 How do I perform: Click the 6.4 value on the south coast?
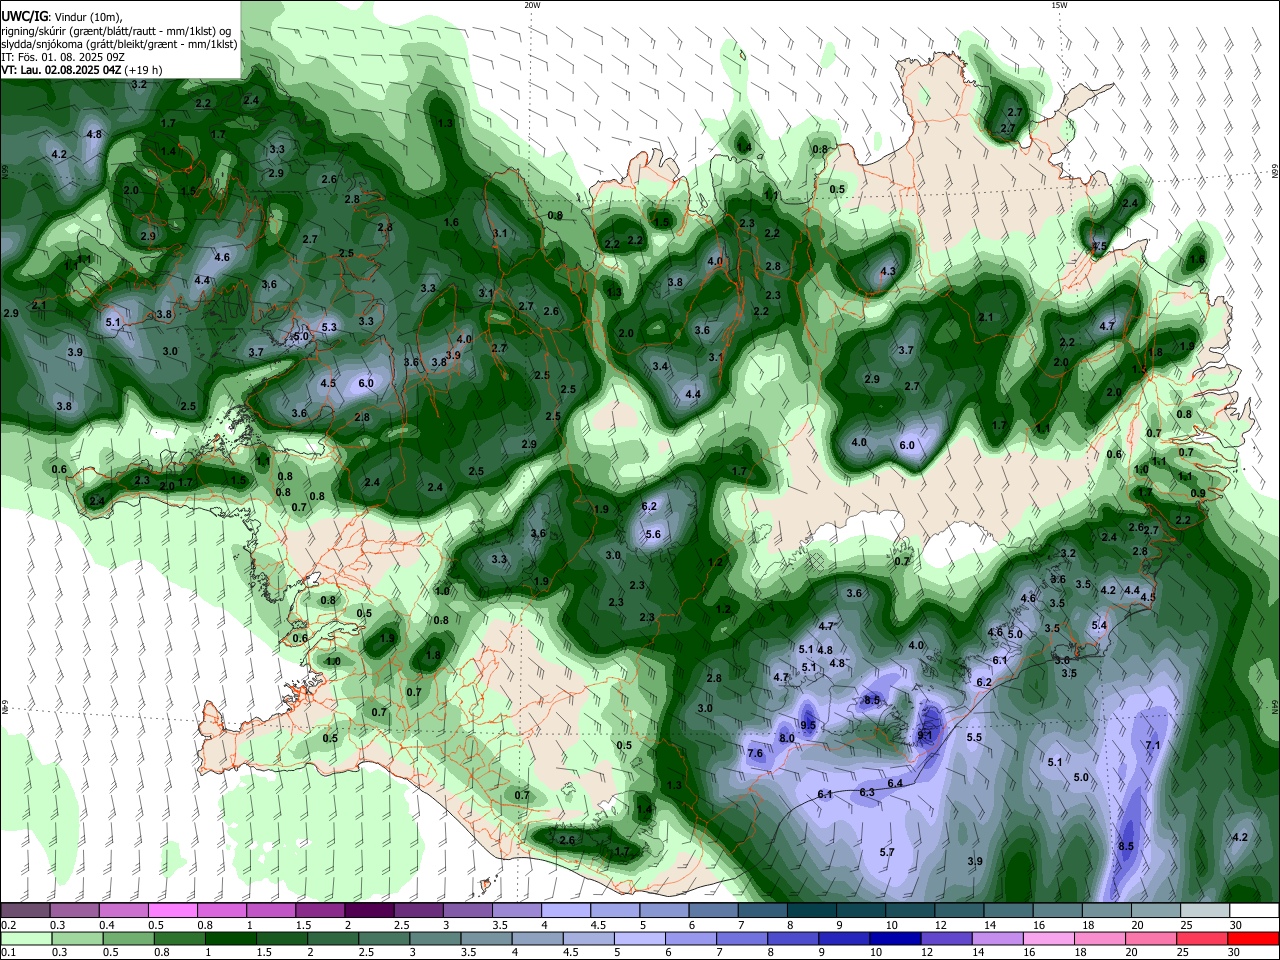point(895,783)
